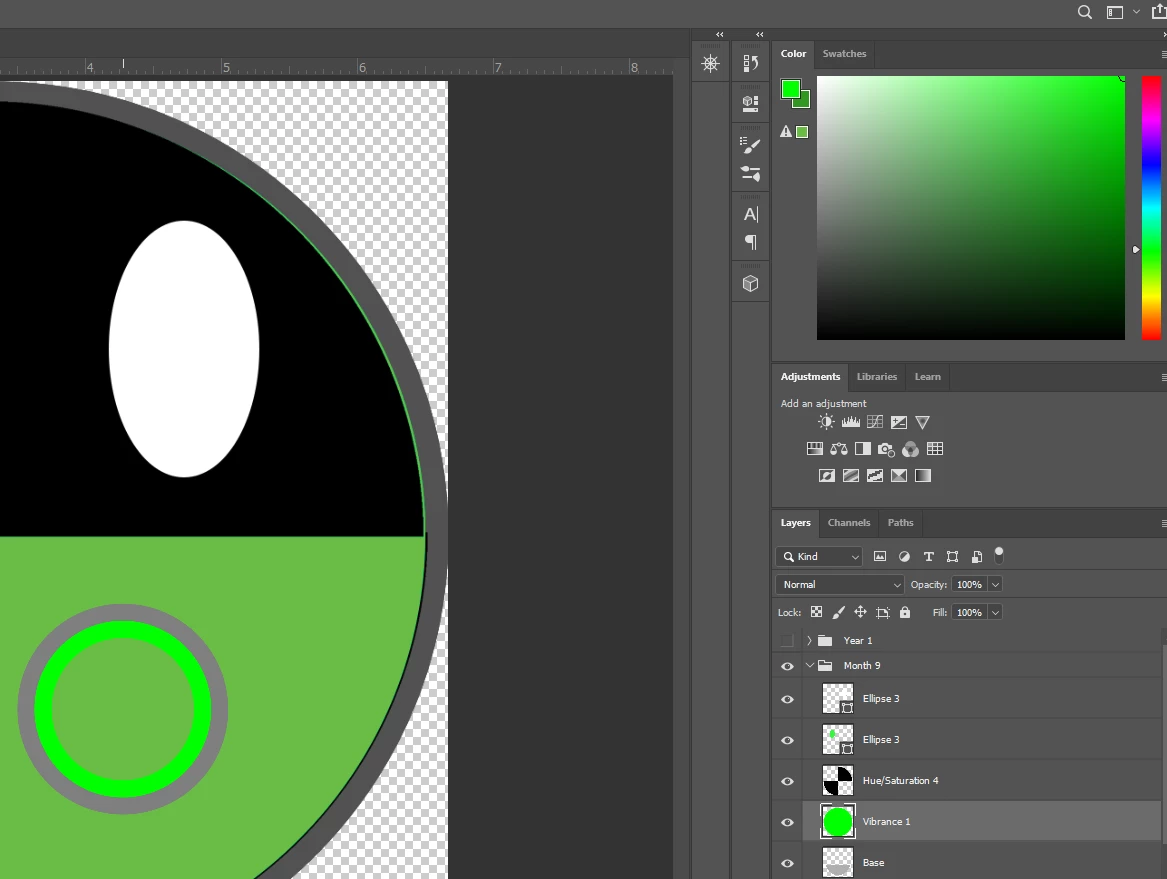Add a Photo Filter adjustment

click(886, 449)
